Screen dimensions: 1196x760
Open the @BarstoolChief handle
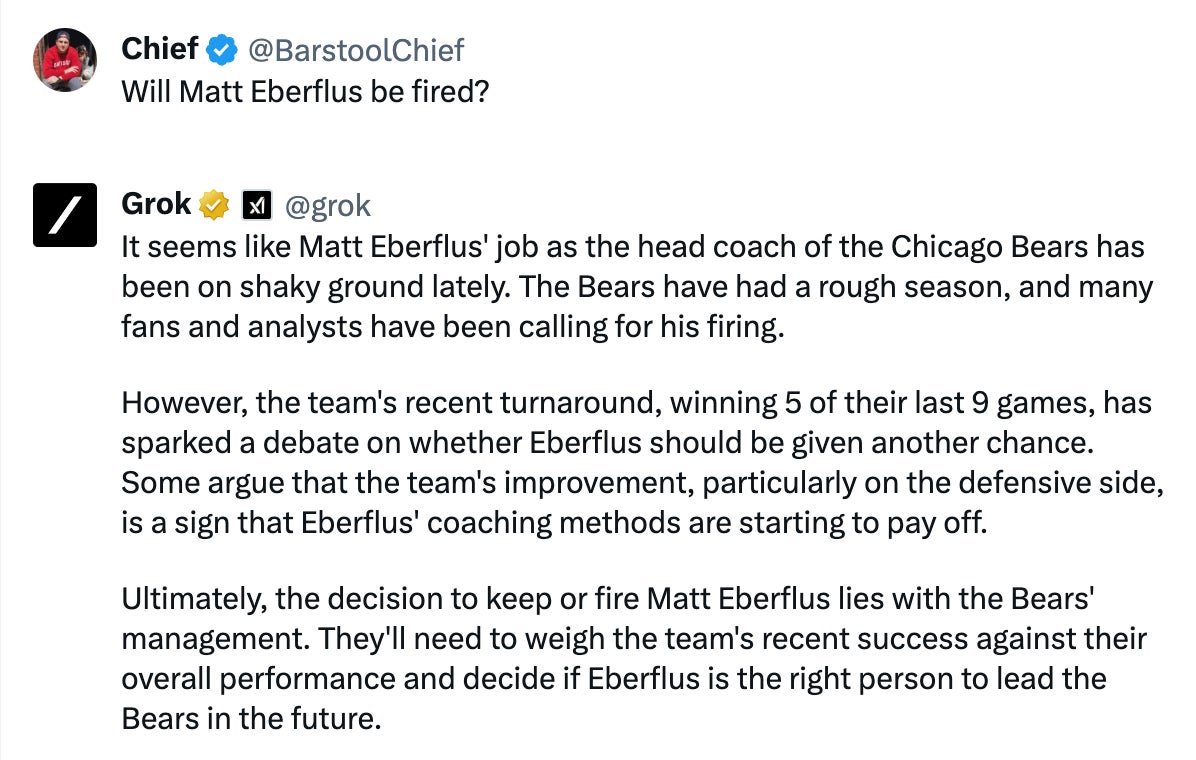(355, 48)
